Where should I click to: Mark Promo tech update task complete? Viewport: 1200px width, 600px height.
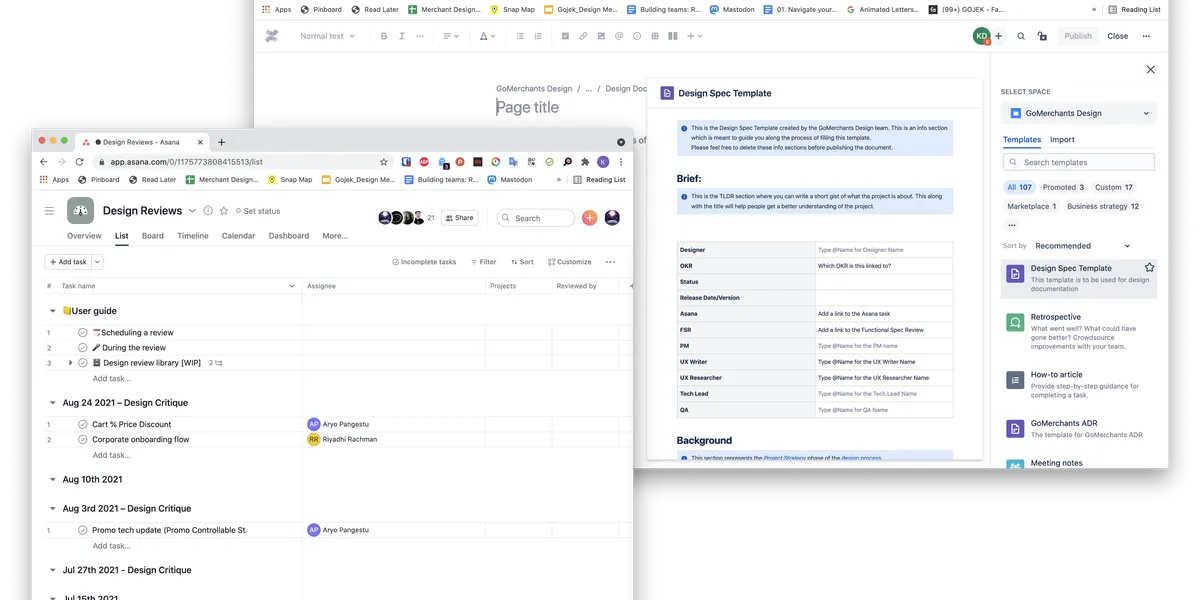[x=82, y=530]
